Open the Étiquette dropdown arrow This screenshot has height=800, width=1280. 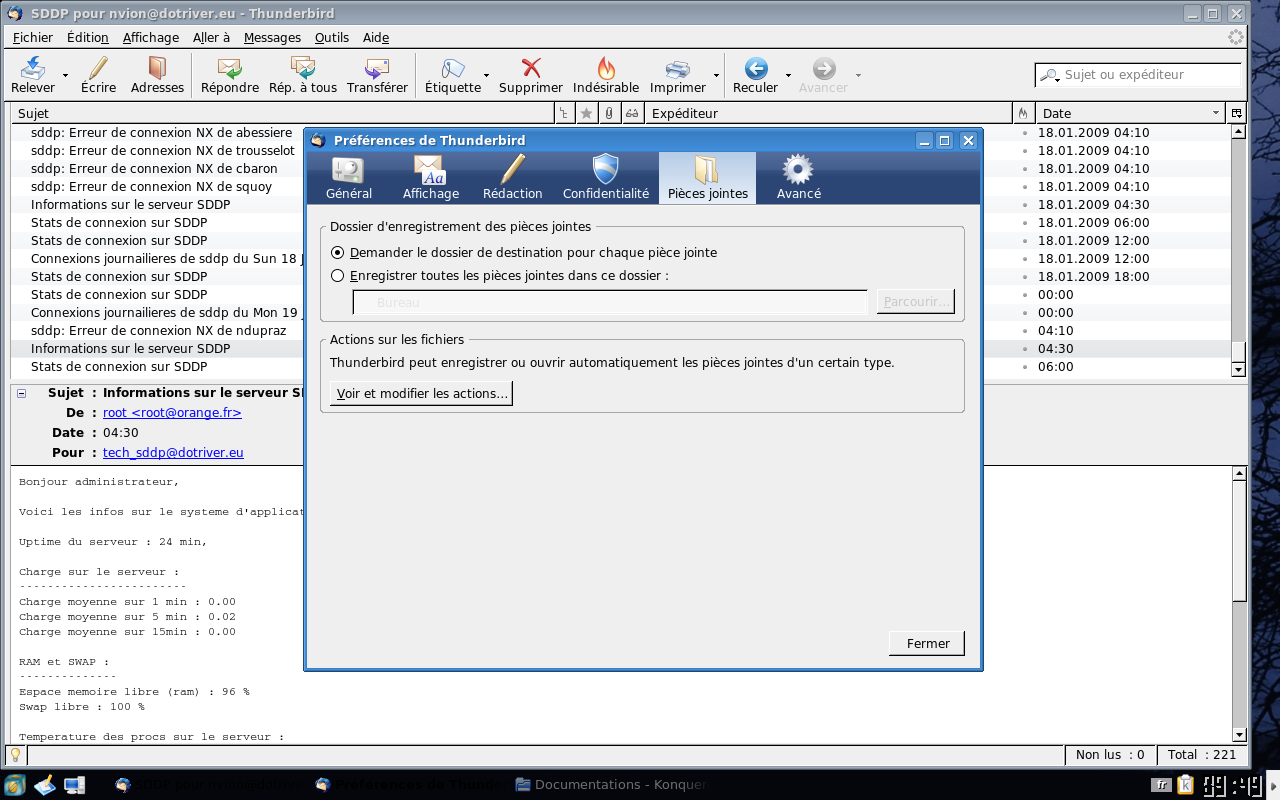487,75
